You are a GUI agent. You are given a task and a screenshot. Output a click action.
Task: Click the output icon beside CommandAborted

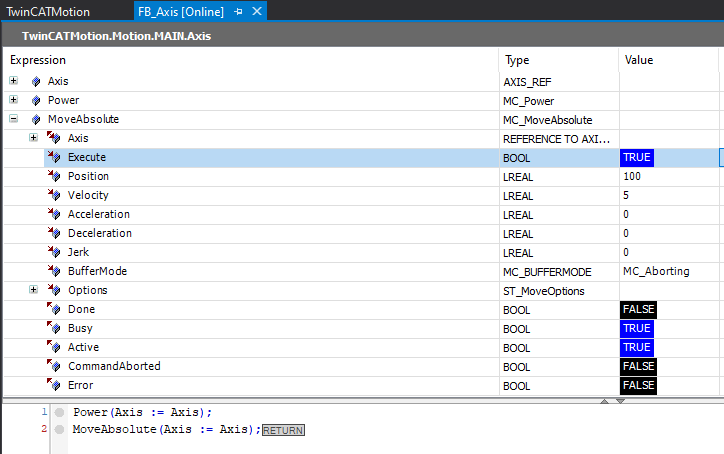point(54,365)
